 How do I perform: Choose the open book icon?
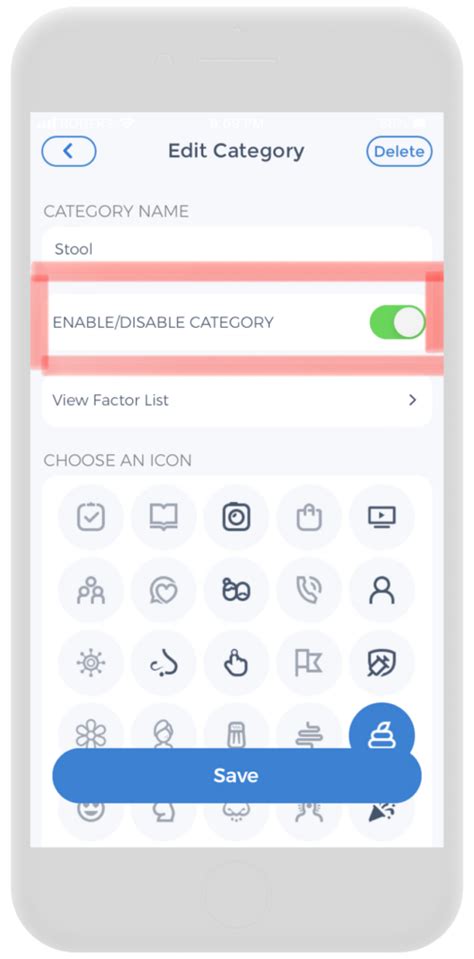click(163, 517)
